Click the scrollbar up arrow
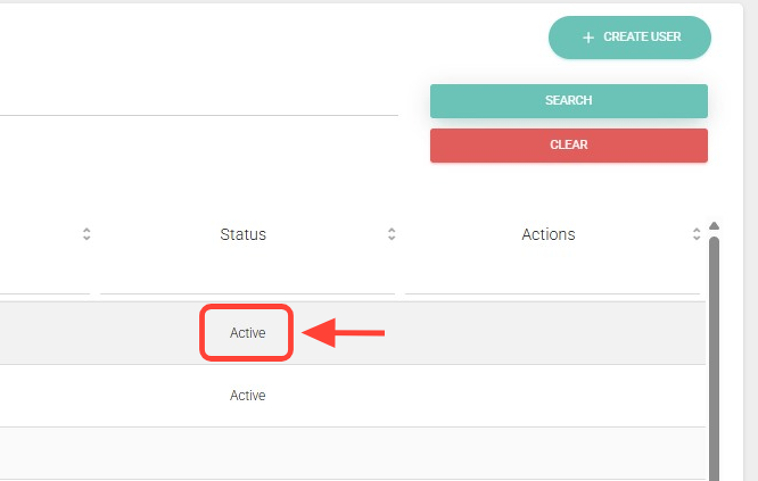758x481 pixels. (x=714, y=225)
